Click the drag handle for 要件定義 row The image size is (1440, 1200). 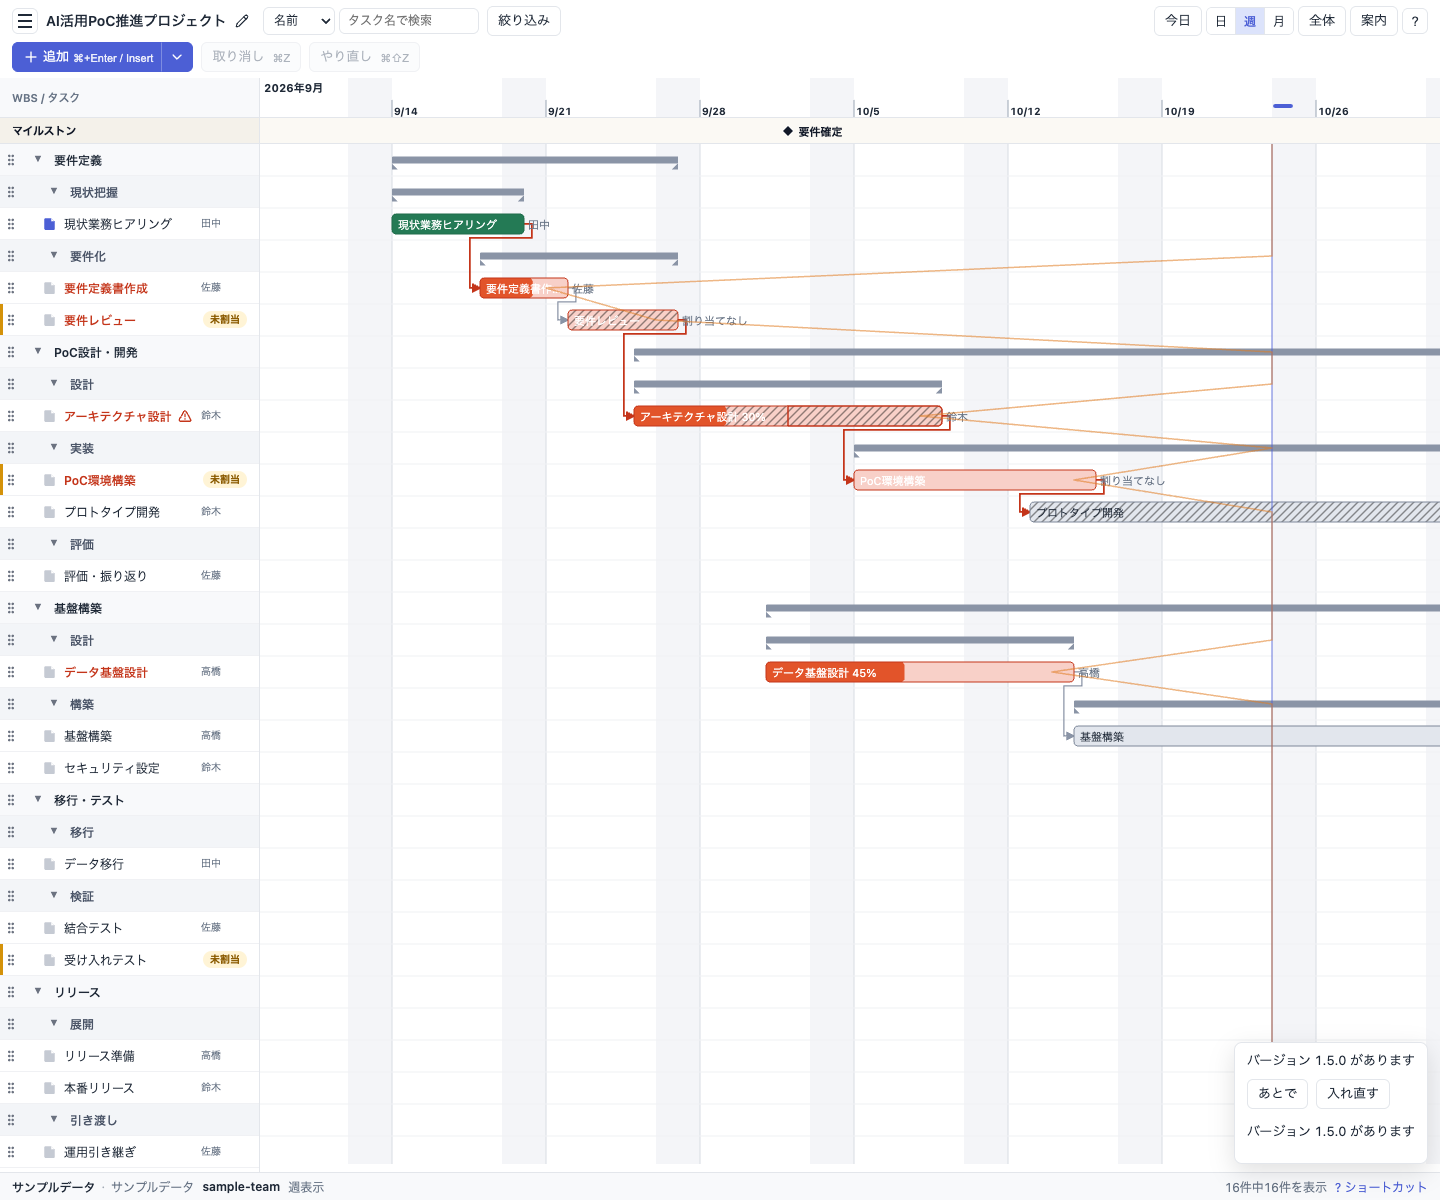tap(11, 160)
